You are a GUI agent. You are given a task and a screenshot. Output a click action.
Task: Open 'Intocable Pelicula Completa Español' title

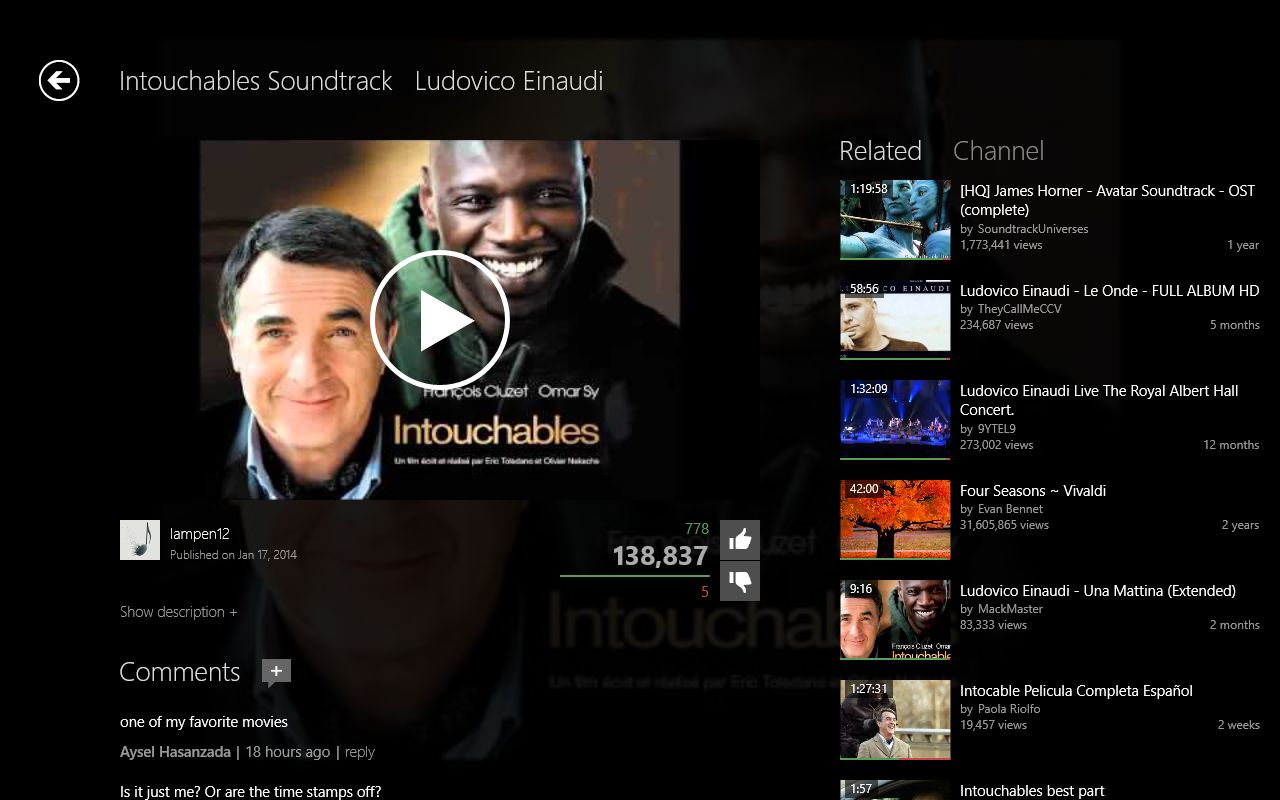pos(1076,691)
